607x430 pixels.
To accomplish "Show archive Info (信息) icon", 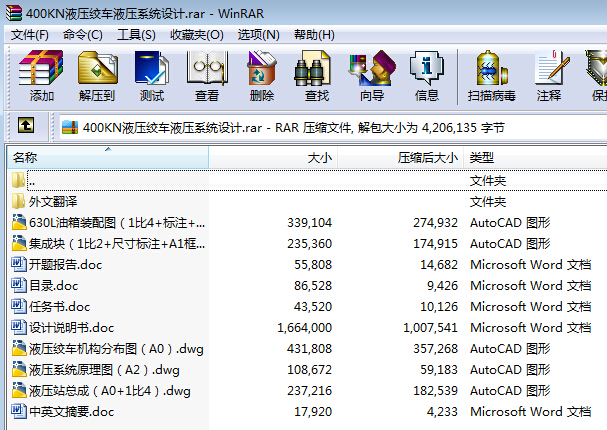I will [427, 68].
